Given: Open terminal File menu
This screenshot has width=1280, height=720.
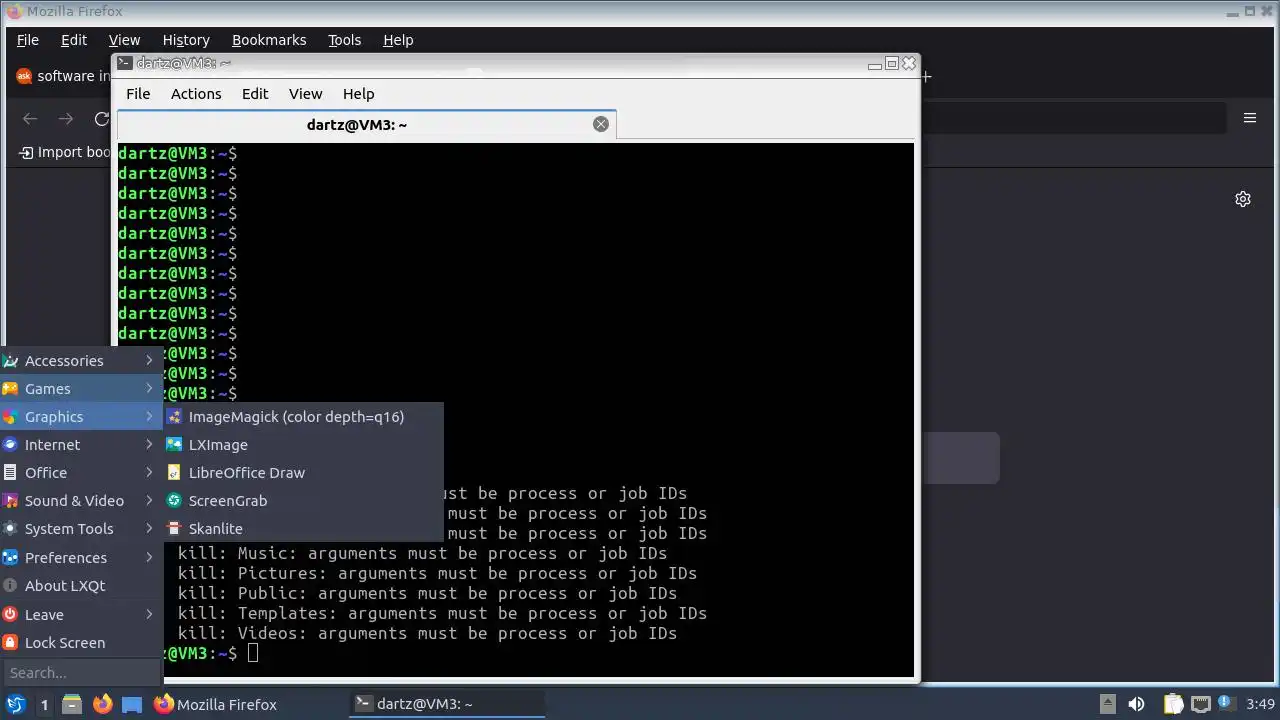Looking at the screenshot, I should 138,94.
